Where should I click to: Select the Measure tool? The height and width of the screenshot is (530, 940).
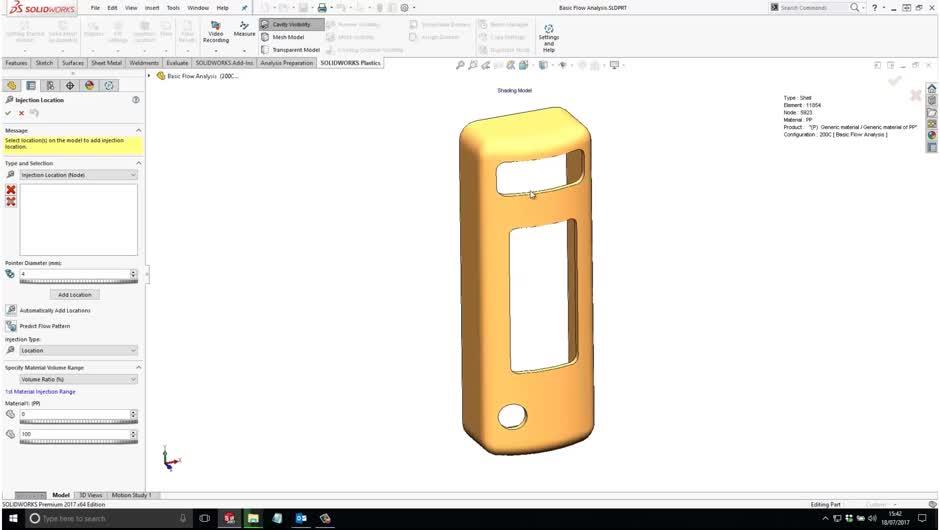tap(244, 29)
